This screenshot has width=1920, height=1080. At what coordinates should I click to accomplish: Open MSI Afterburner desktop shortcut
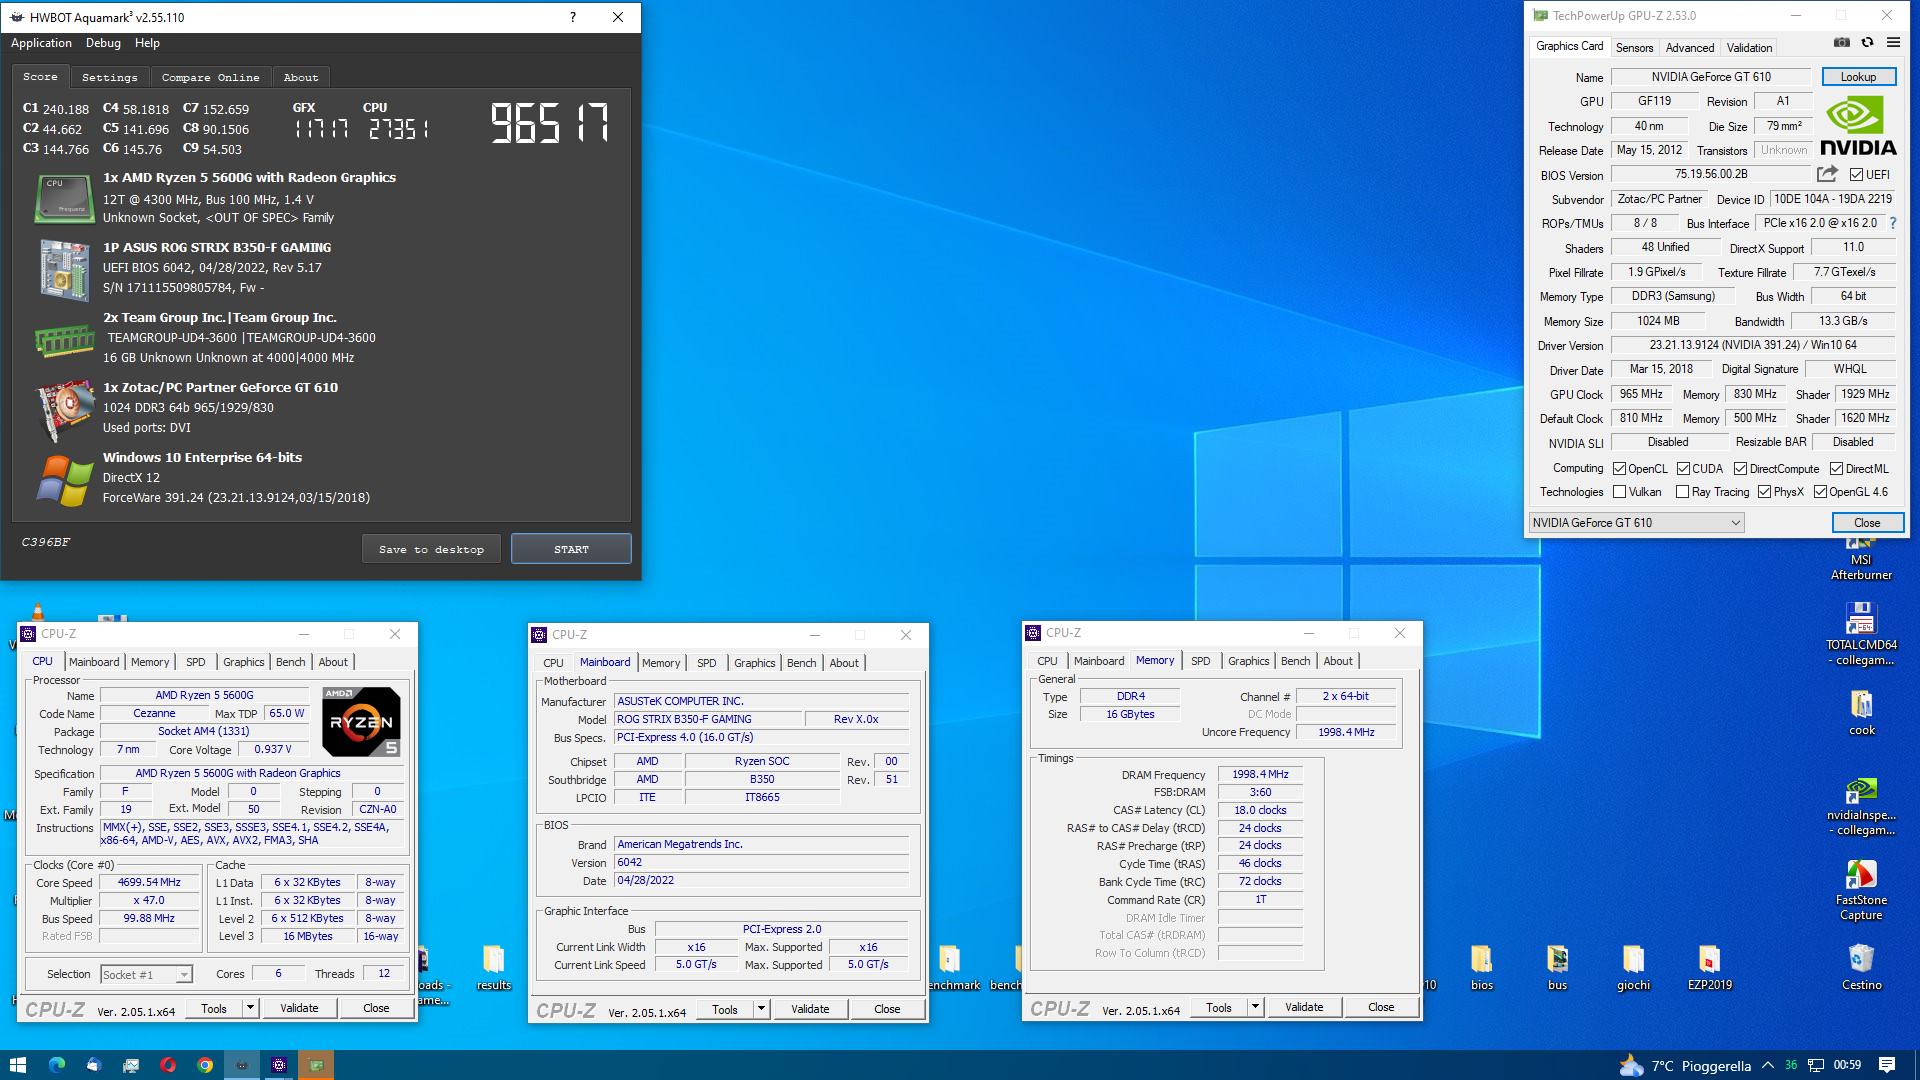pos(1861,558)
